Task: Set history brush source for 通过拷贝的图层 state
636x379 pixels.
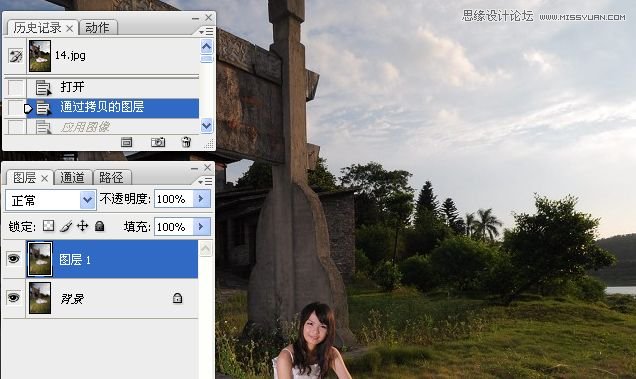Action: click(x=15, y=108)
